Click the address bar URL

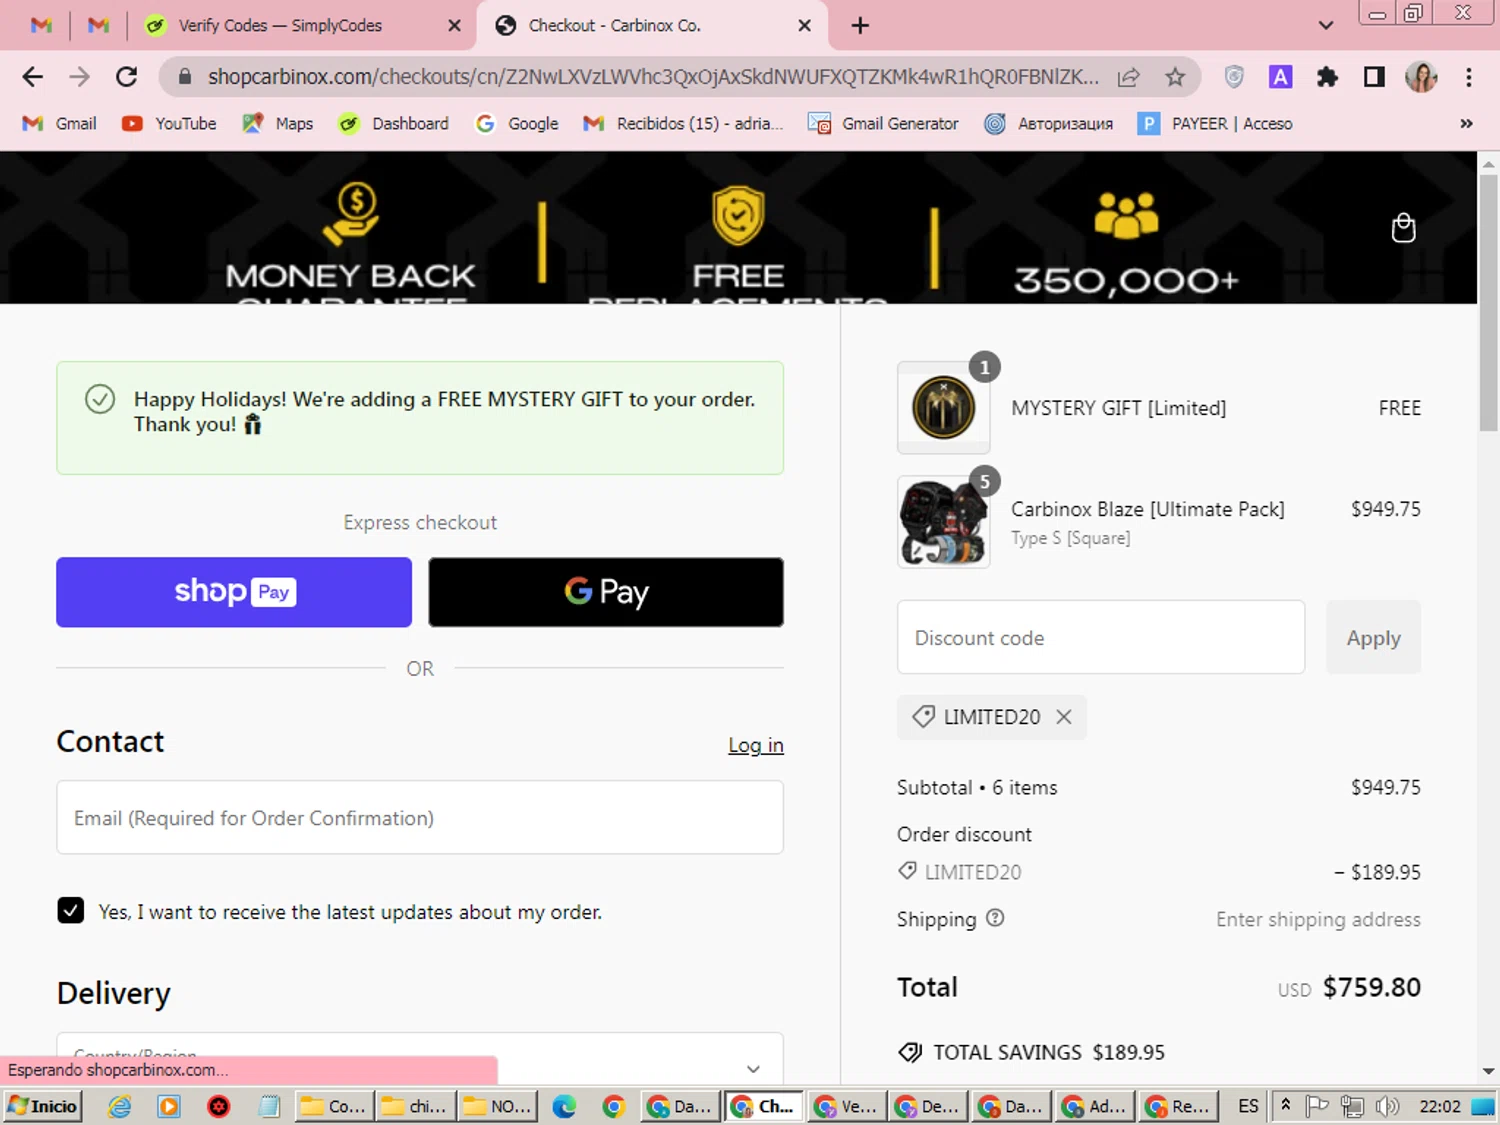(652, 77)
